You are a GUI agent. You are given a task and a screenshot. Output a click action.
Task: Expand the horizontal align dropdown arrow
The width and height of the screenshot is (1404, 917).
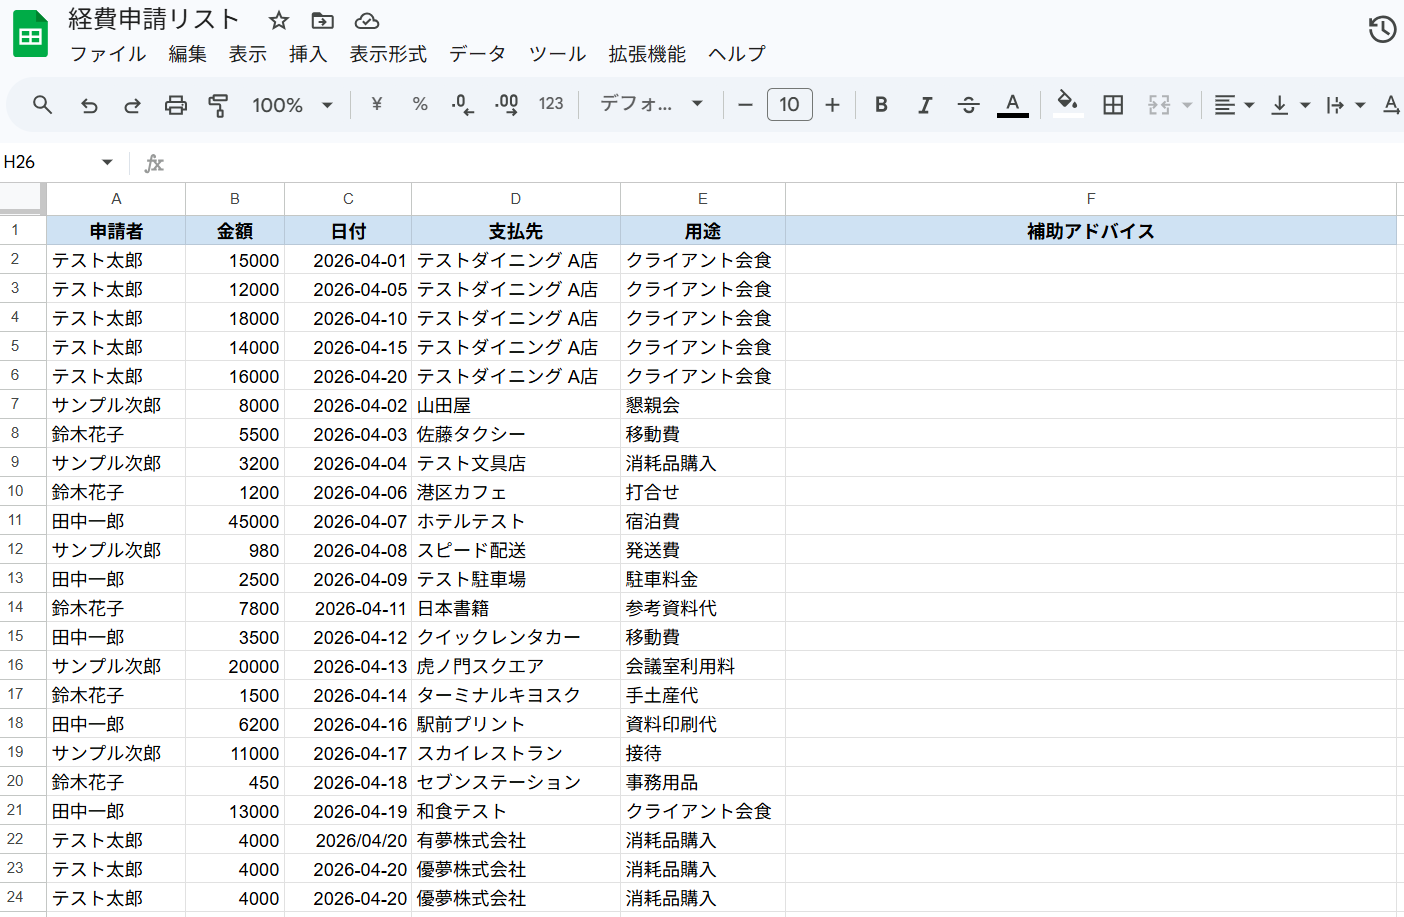tap(1249, 104)
